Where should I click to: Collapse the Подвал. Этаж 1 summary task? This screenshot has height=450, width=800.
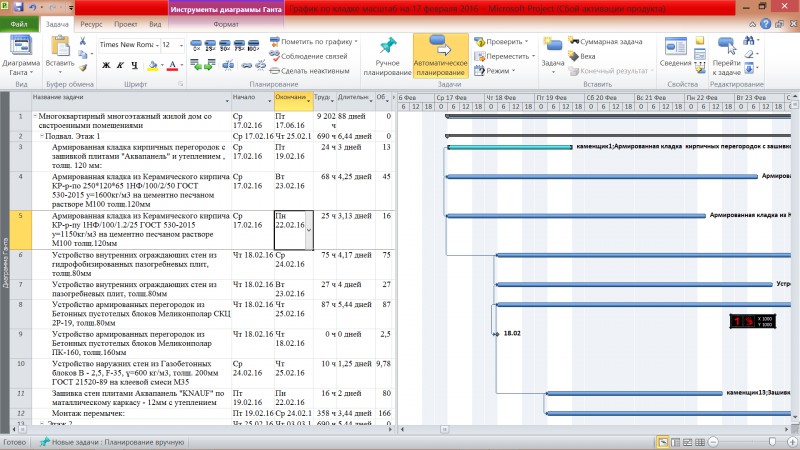(42, 136)
